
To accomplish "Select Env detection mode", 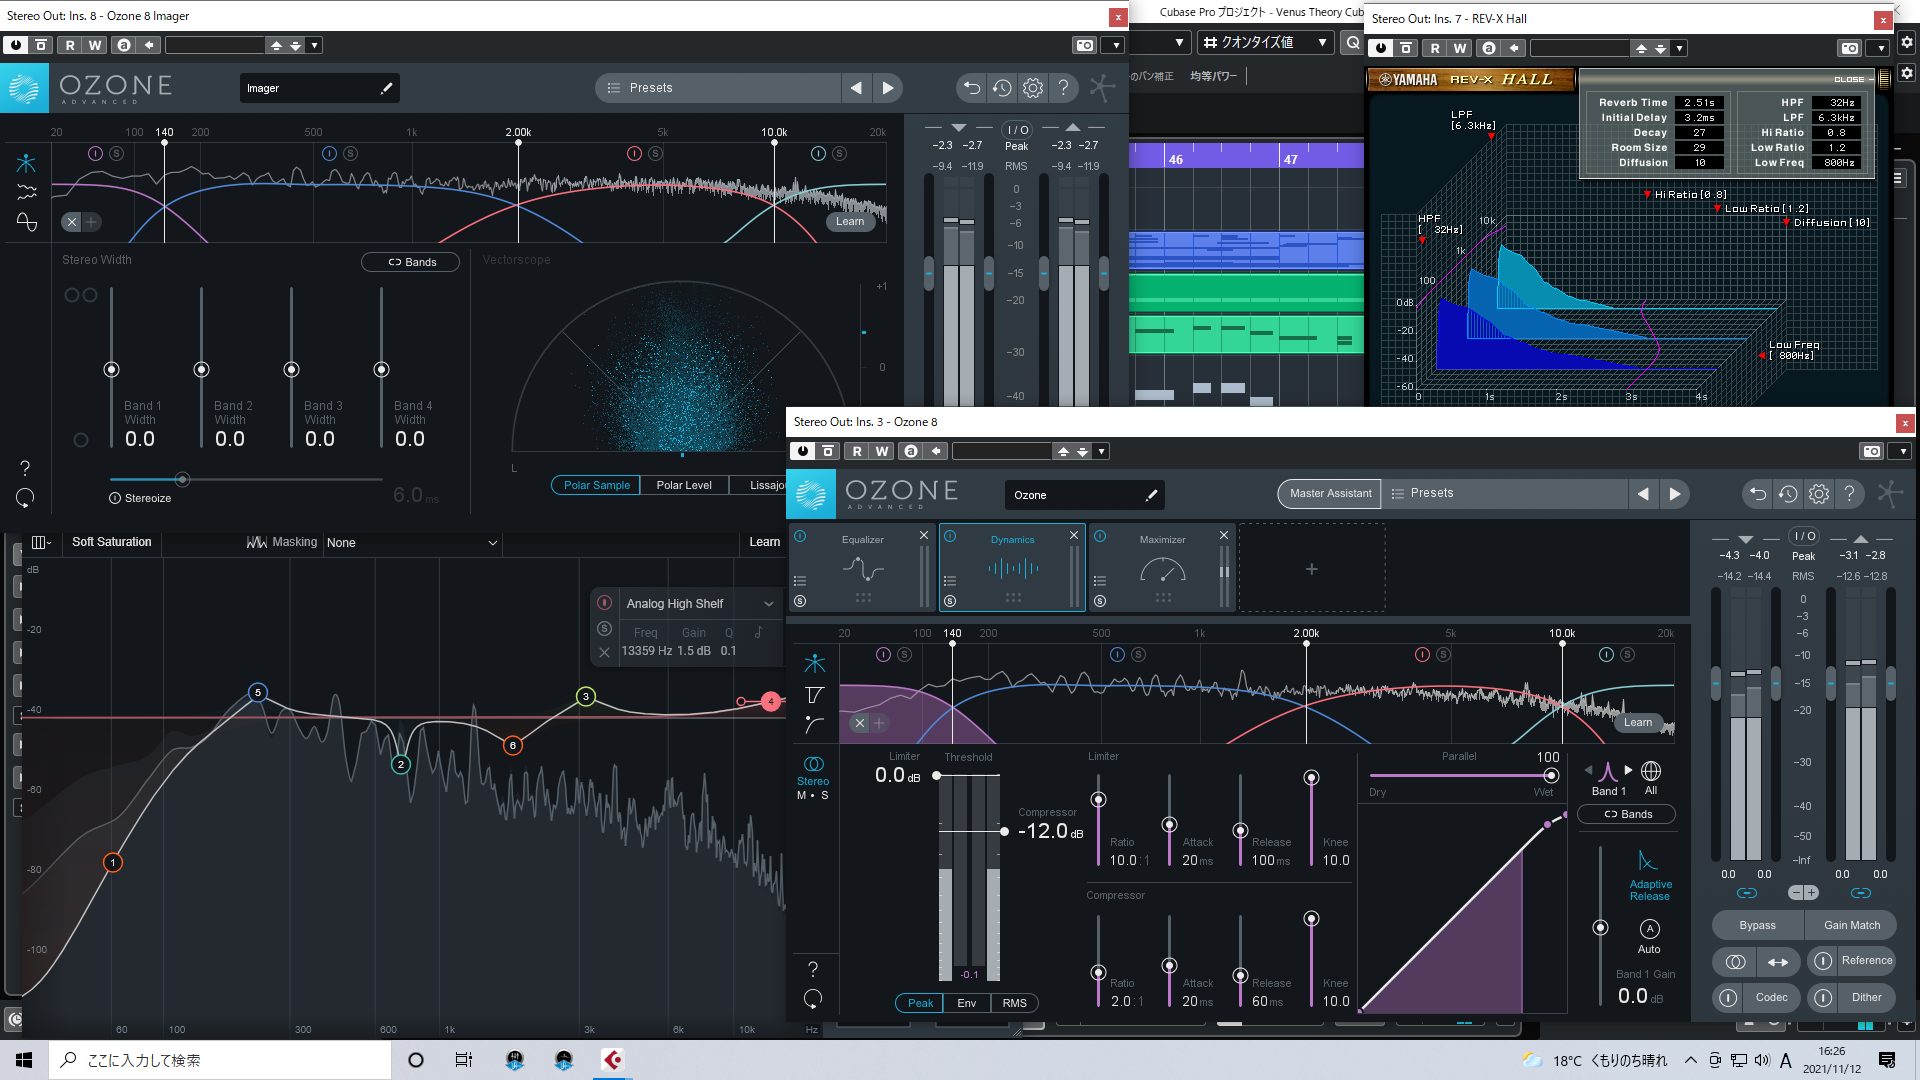I will coord(966,1003).
